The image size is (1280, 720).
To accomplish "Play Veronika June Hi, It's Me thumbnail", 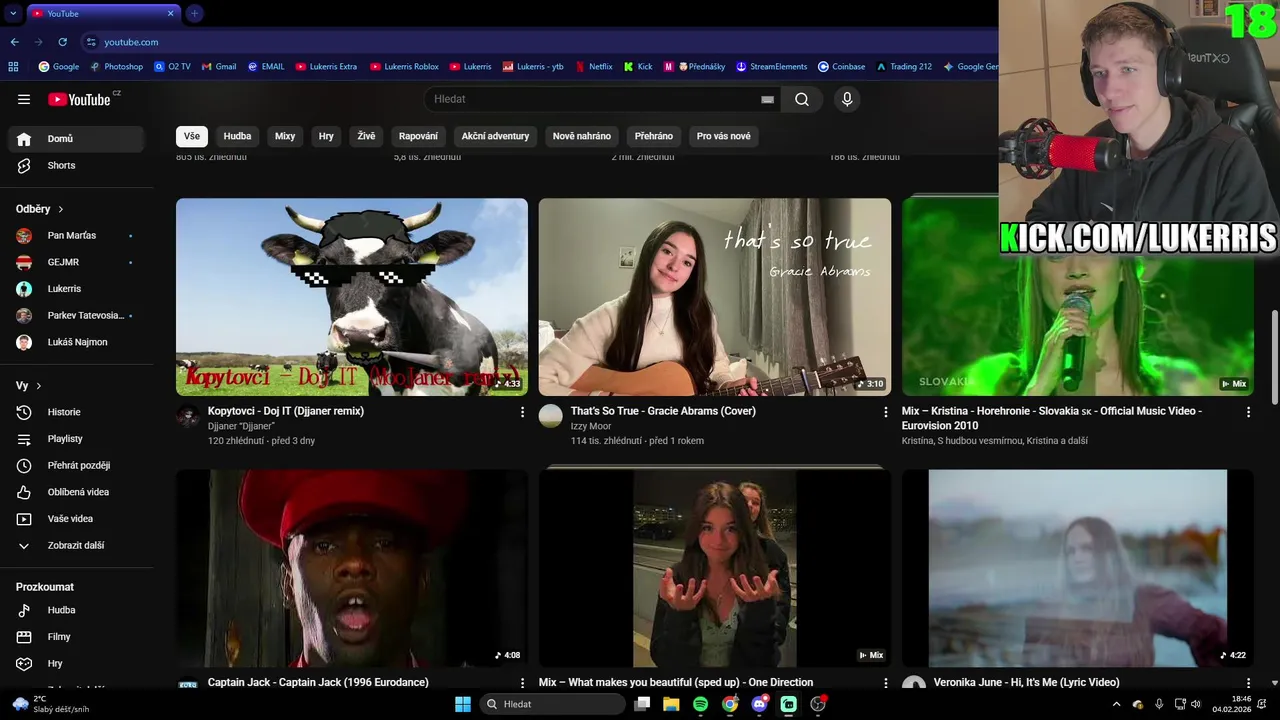I will (1078, 568).
